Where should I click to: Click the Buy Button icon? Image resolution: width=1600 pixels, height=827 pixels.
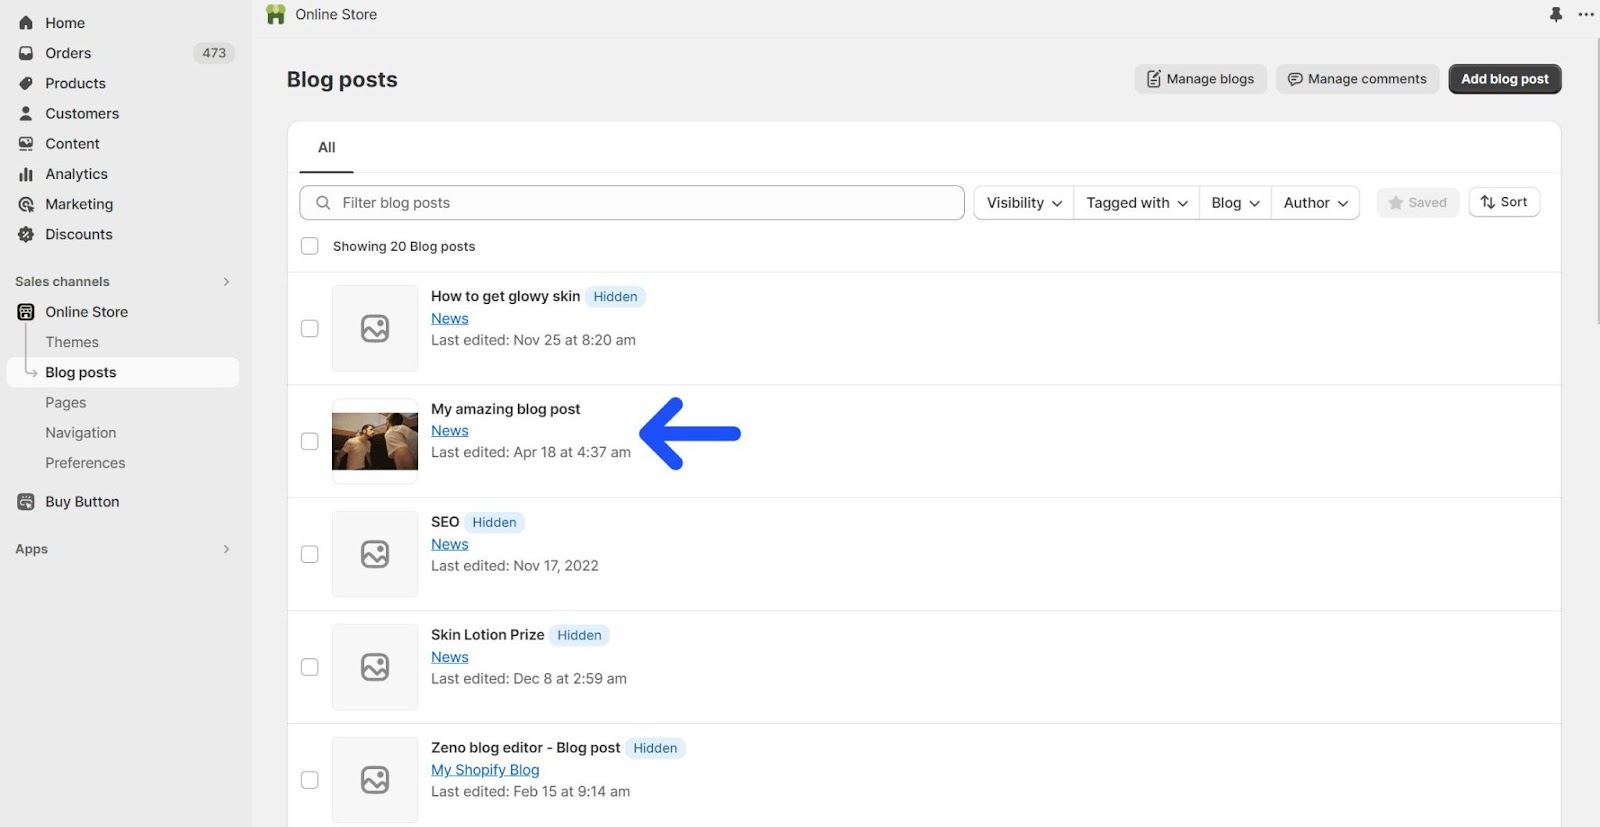[x=26, y=502]
